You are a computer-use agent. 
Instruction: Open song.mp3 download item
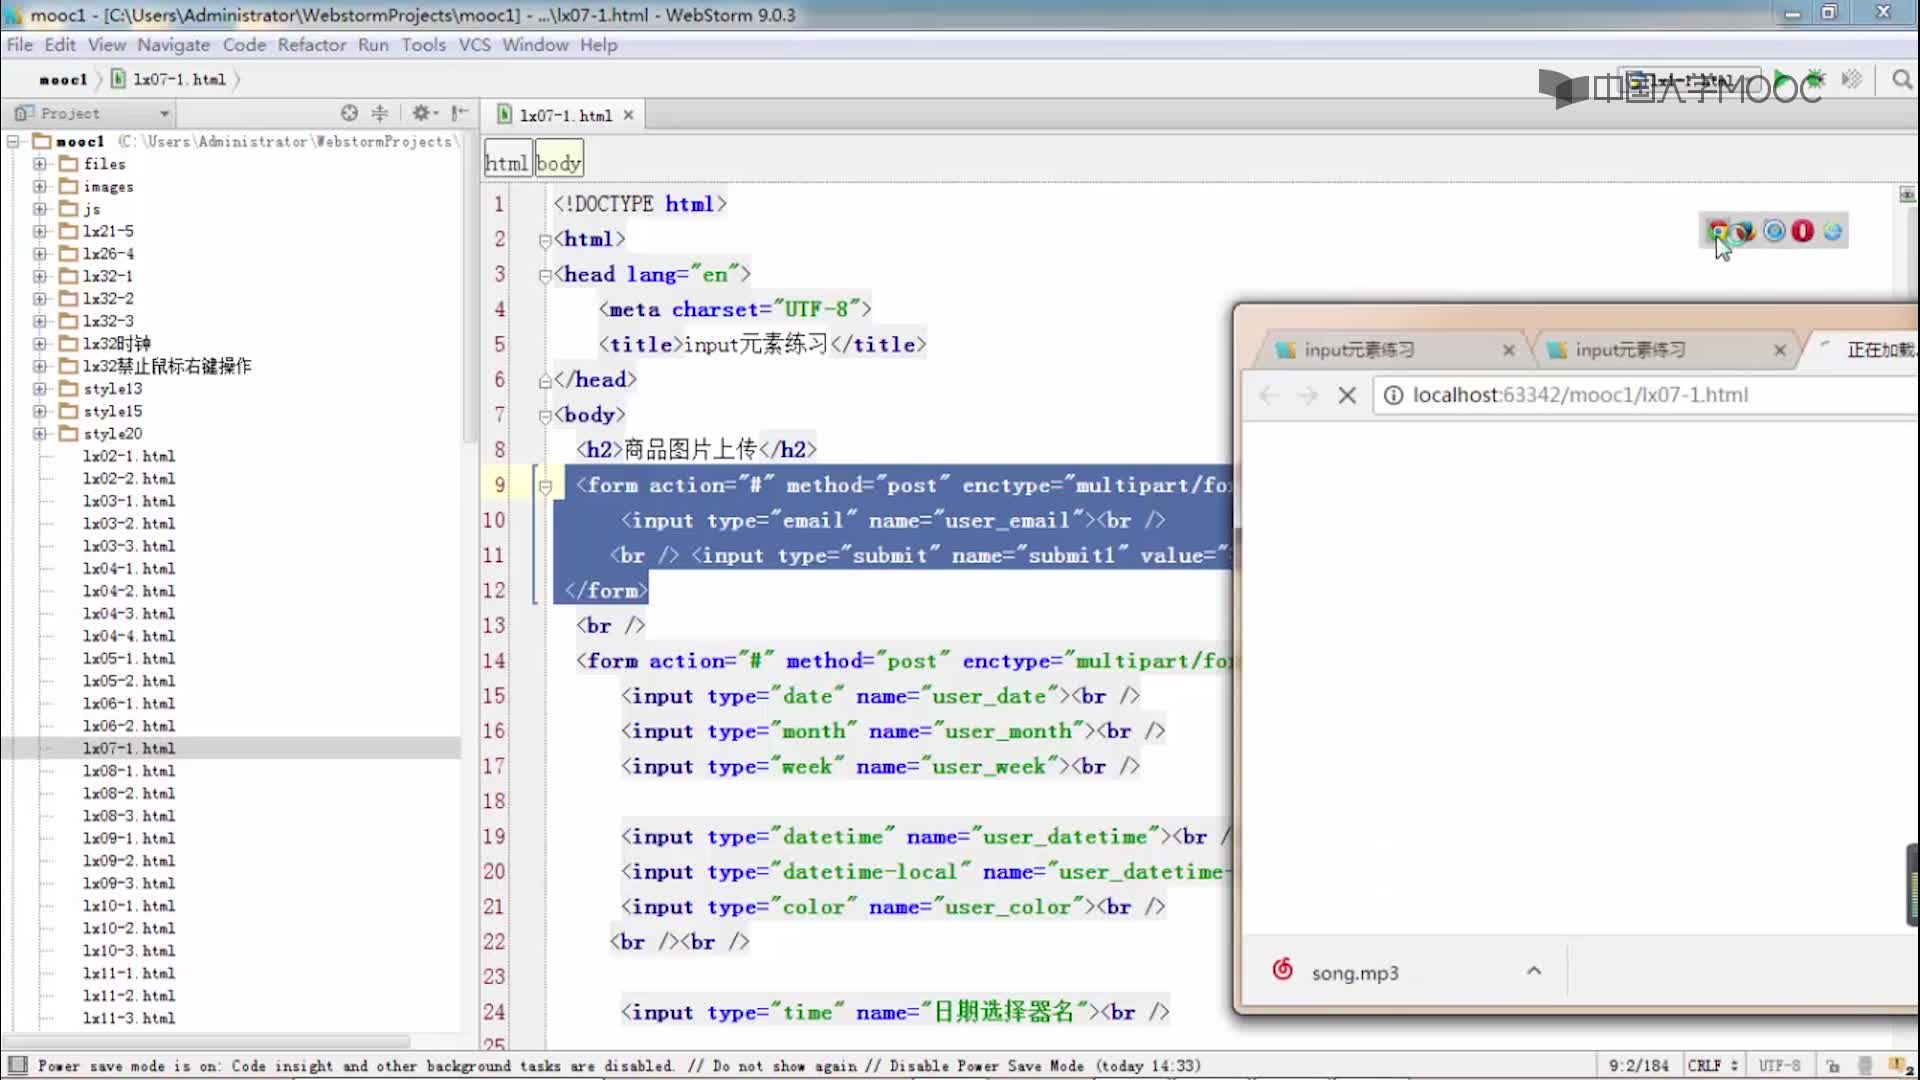point(1355,973)
